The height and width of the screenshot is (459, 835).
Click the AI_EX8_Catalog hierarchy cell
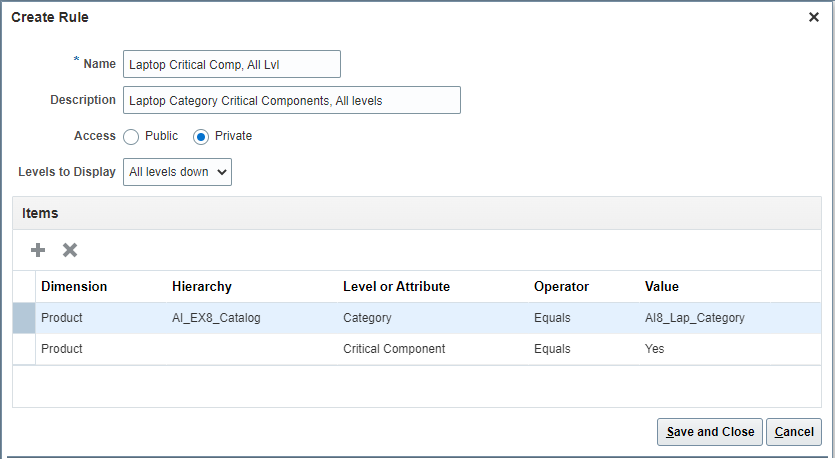(216, 318)
